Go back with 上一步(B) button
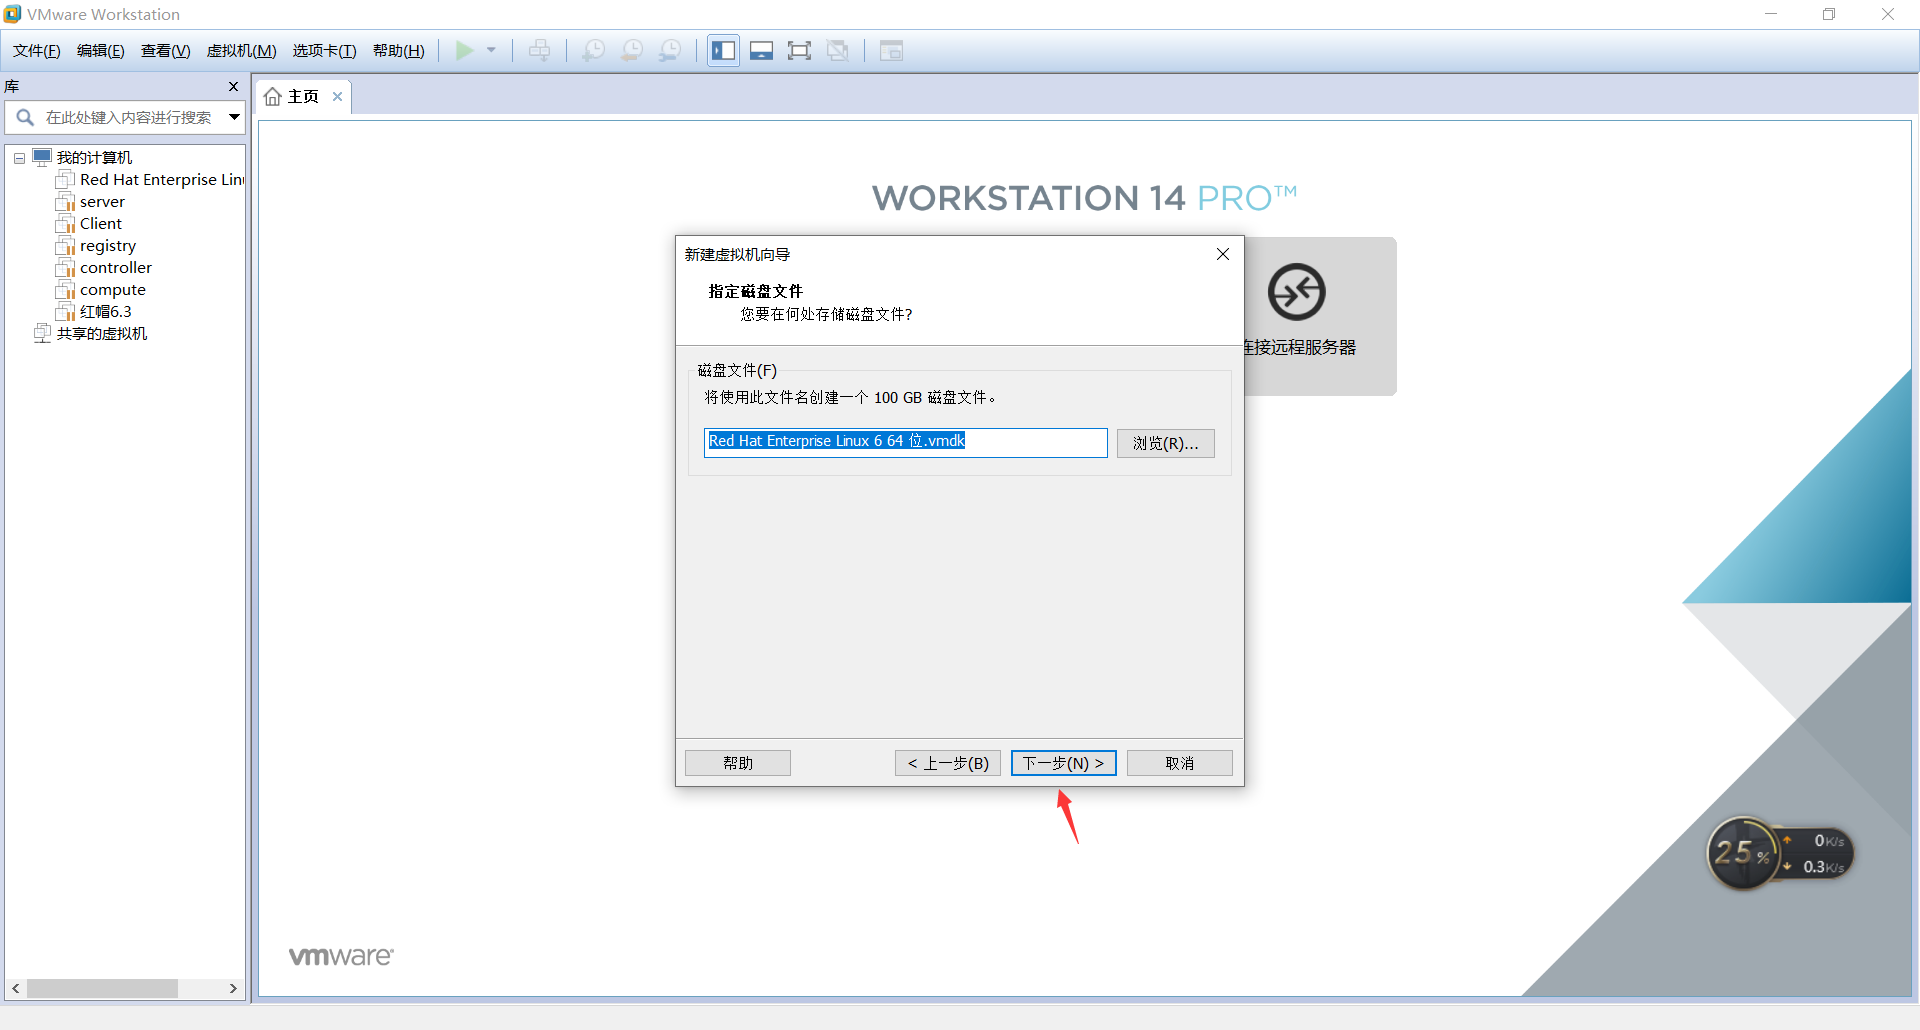 click(x=948, y=763)
